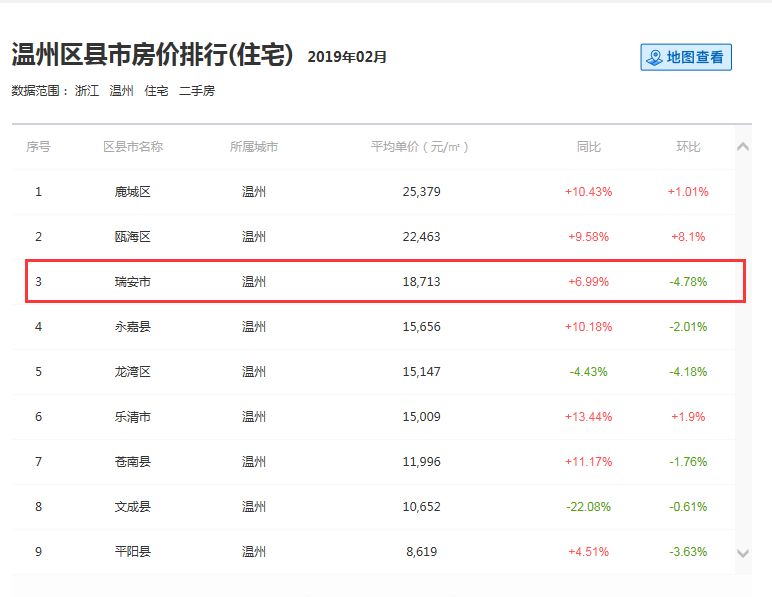Click the year-on-year value -22.08%
This screenshot has height=597, width=772.
pyautogui.click(x=588, y=506)
